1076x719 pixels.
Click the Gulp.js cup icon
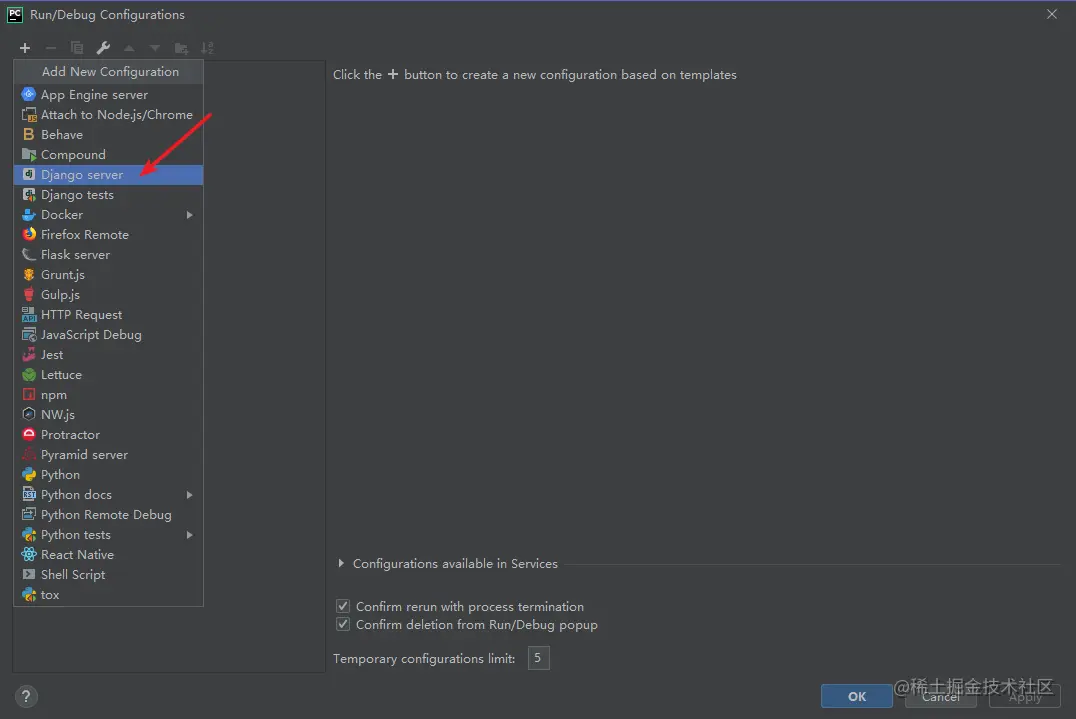point(29,294)
